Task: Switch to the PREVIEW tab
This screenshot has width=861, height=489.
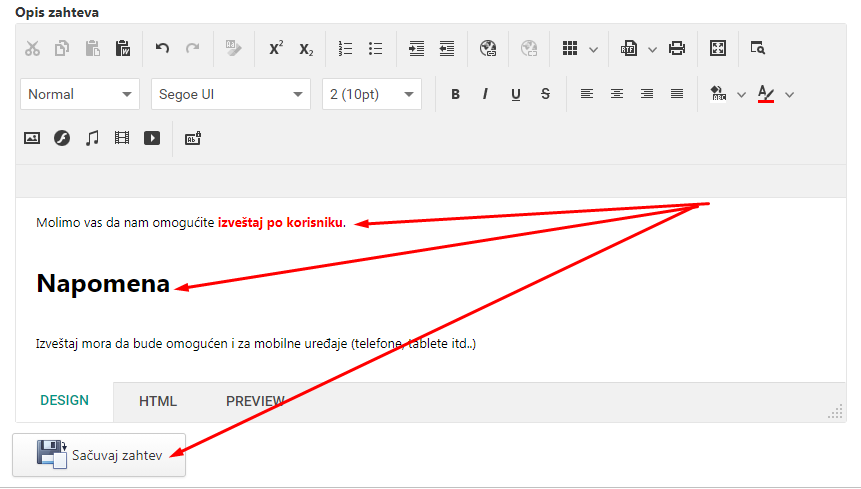Action: (x=255, y=401)
